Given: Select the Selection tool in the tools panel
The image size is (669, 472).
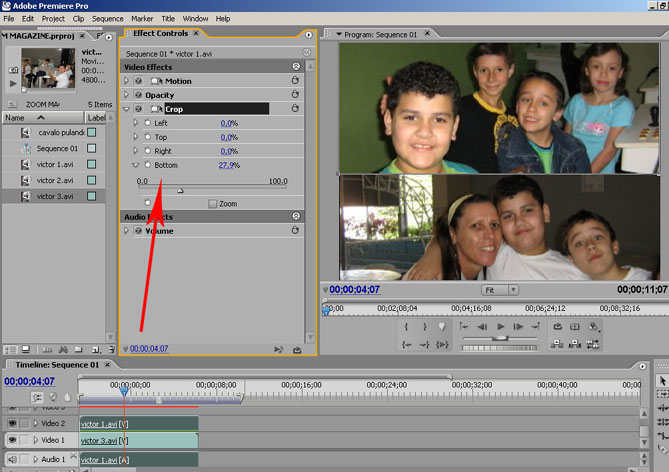Looking at the screenshot, I should (661, 381).
